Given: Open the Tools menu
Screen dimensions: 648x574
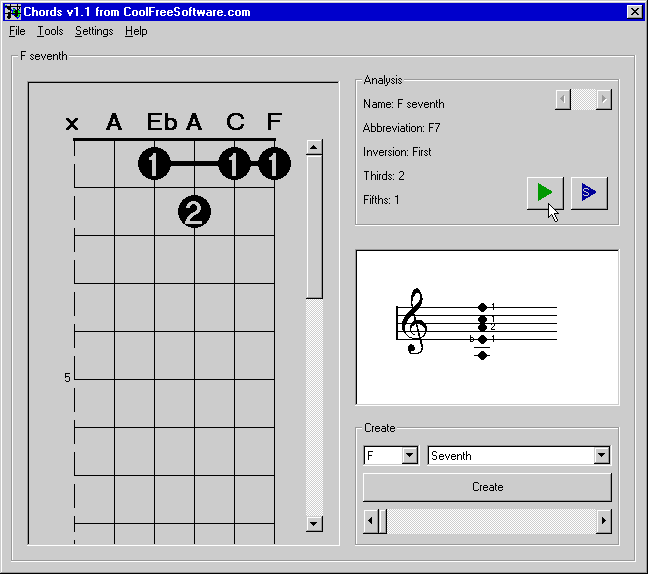Looking at the screenshot, I should point(50,31).
